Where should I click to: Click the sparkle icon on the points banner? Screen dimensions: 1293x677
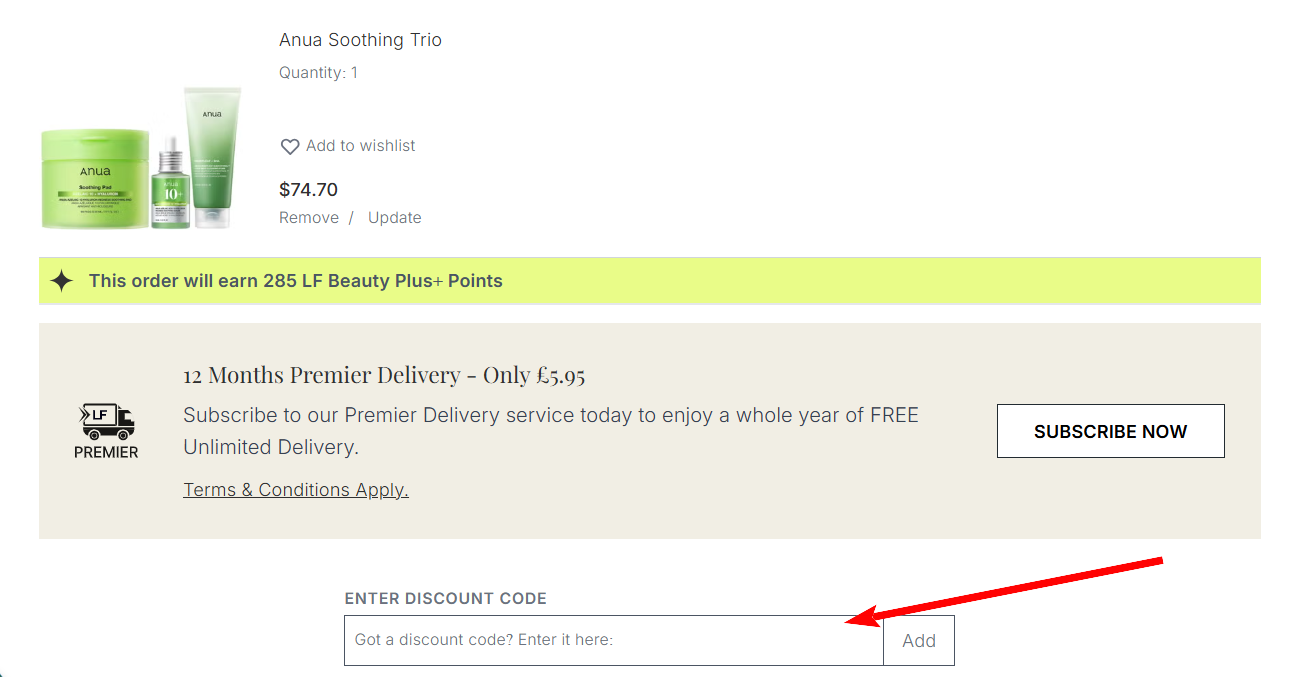point(64,281)
